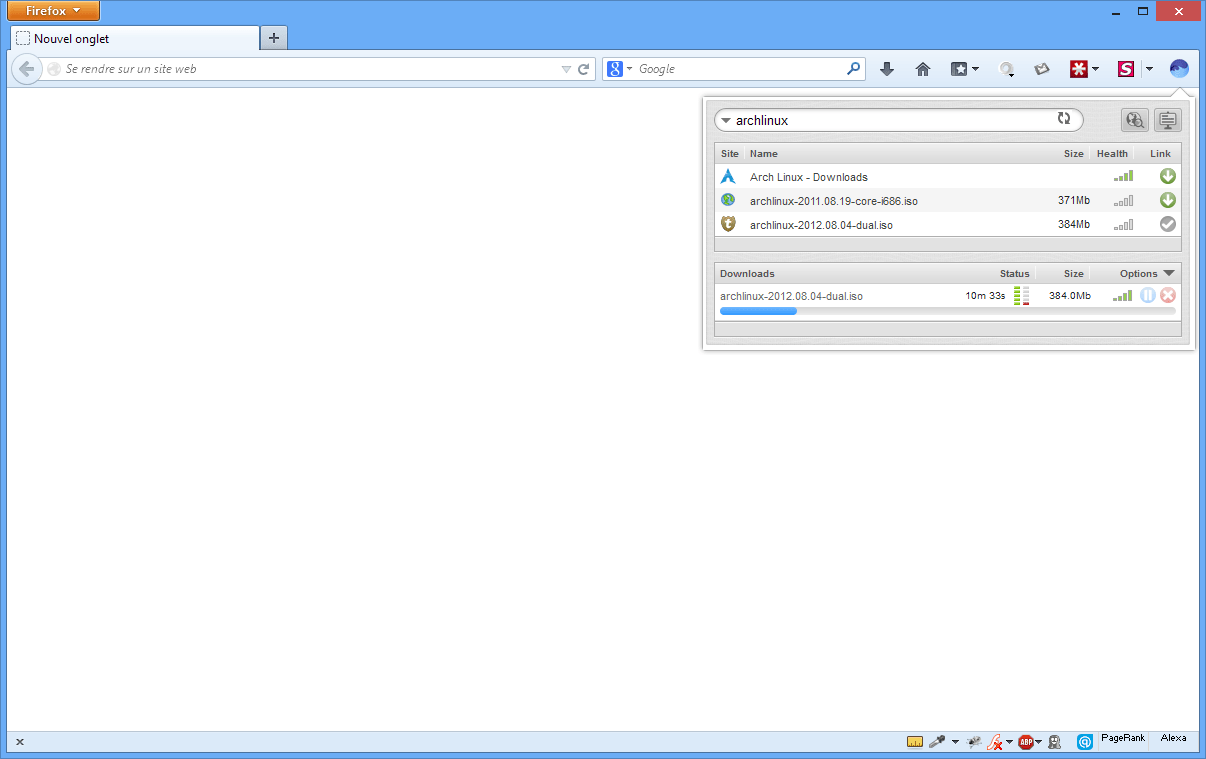
Task: Open a new tab with plus button
Action: (274, 38)
